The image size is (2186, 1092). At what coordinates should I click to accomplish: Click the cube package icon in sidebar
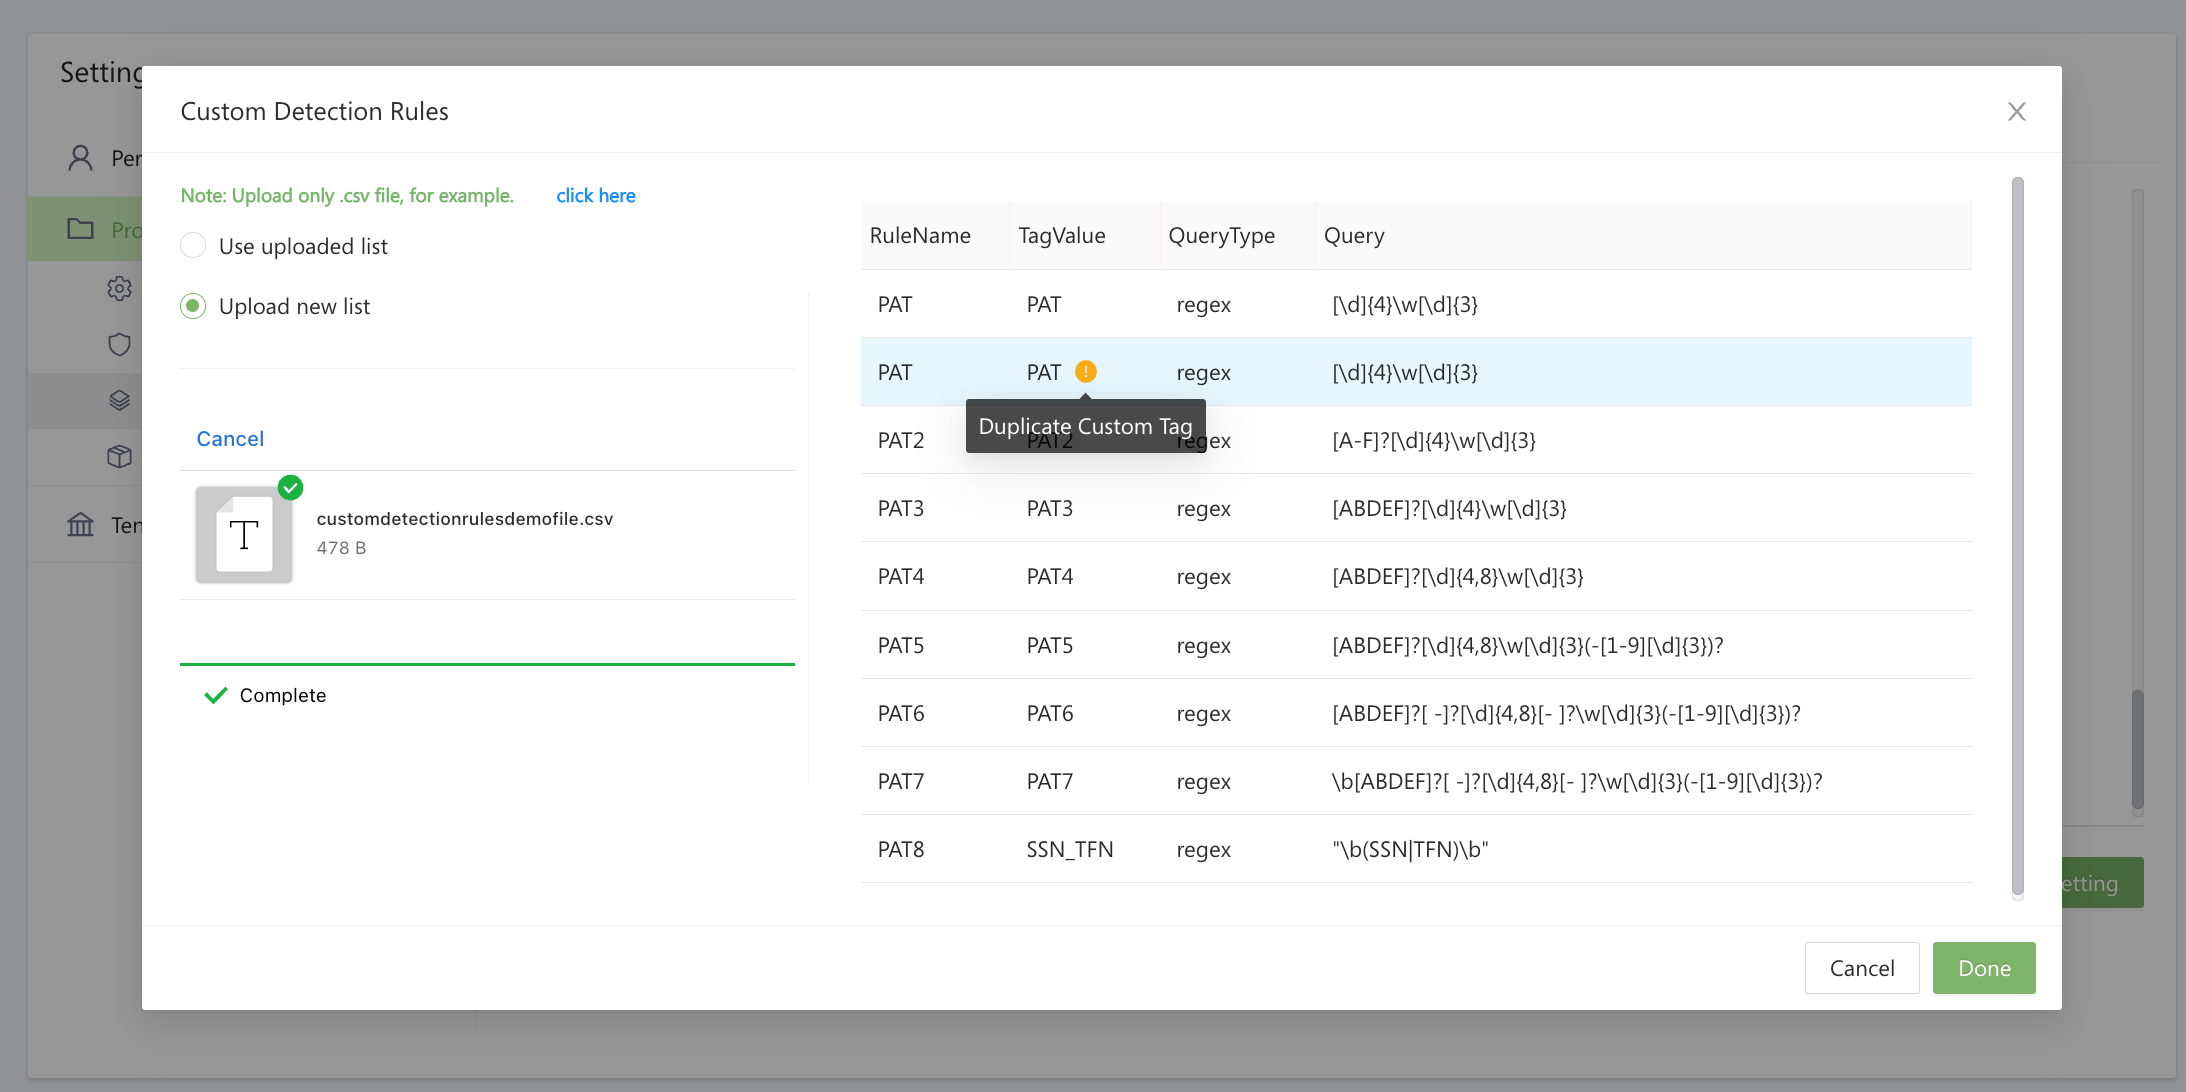click(x=119, y=457)
